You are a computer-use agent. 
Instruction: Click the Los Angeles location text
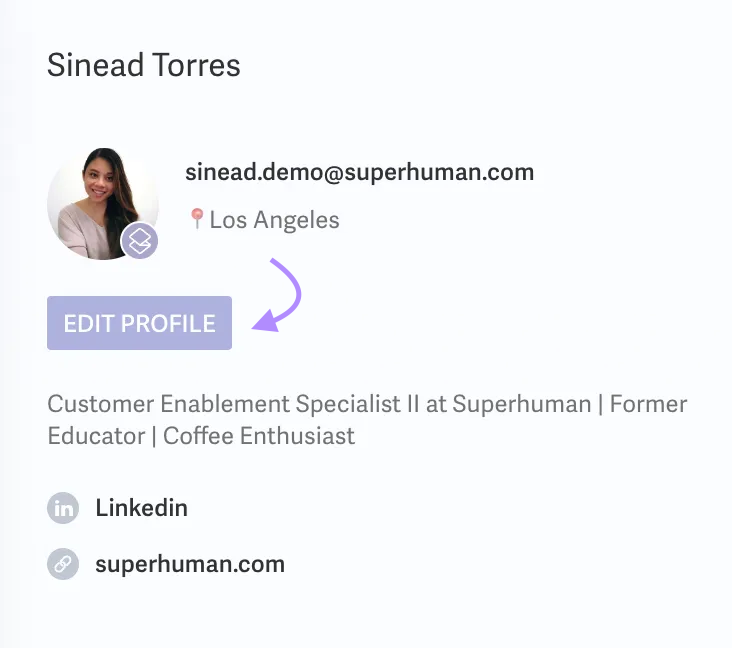pyautogui.click(x=274, y=219)
